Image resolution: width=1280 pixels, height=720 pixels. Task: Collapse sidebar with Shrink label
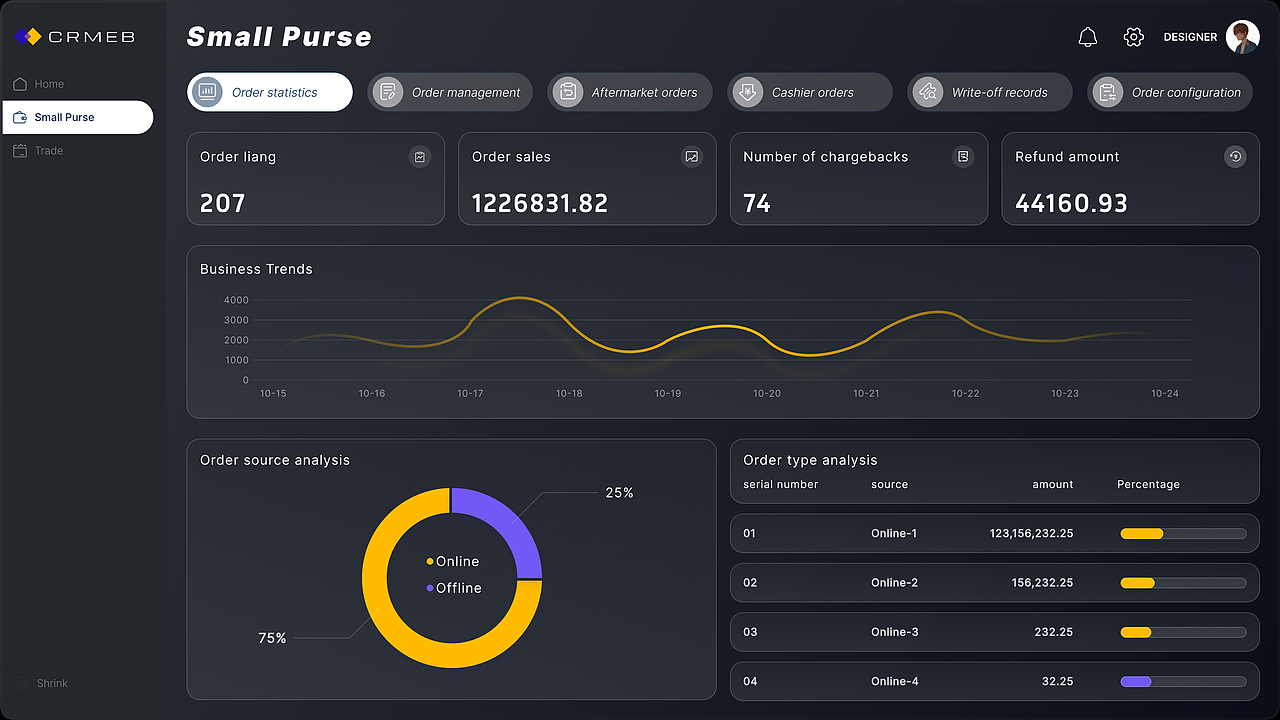click(52, 684)
